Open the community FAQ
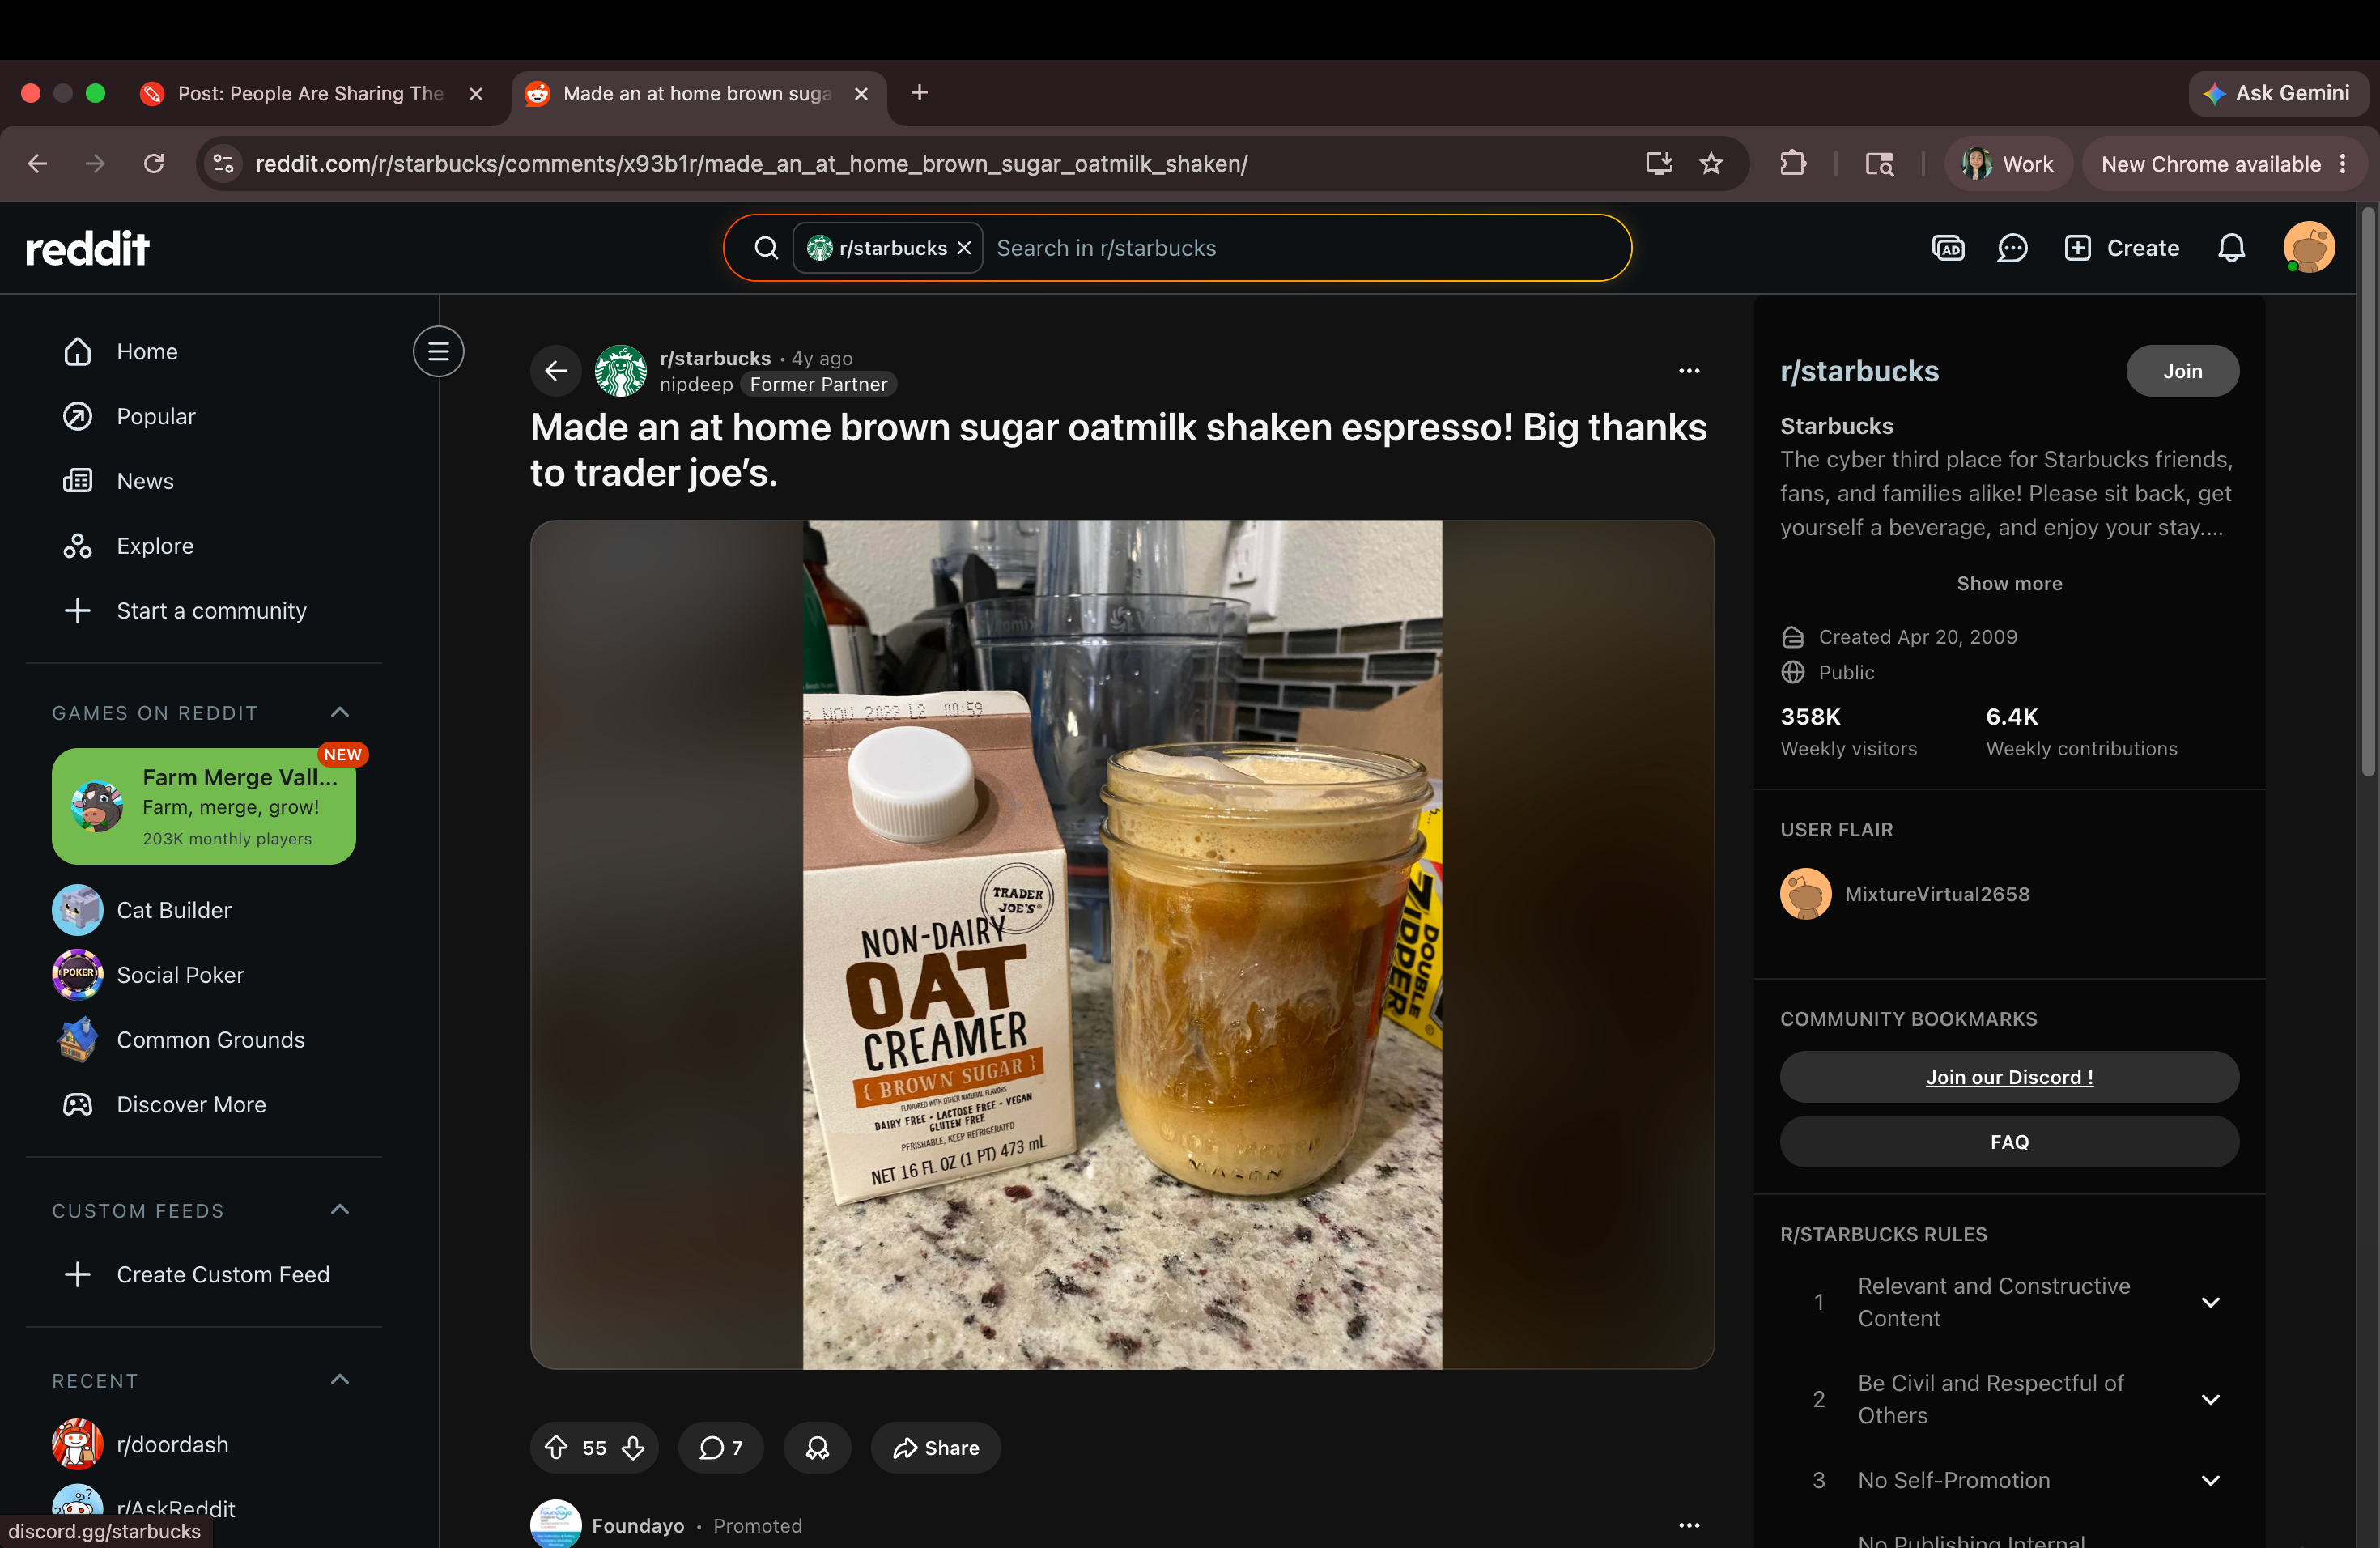Viewport: 2380px width, 1548px height. [2009, 1142]
